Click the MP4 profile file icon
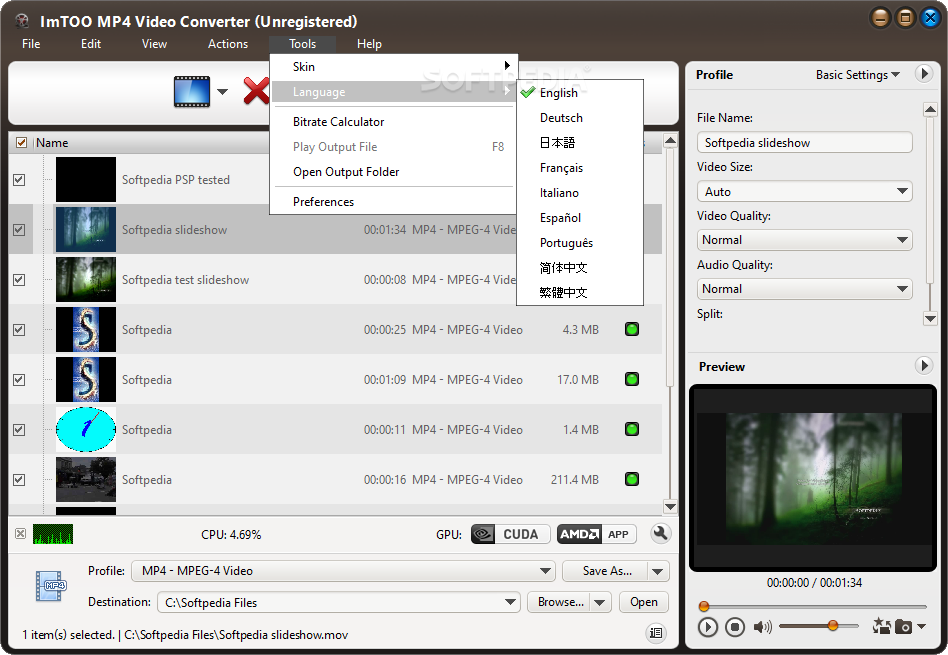This screenshot has height=655, width=948. (51, 586)
